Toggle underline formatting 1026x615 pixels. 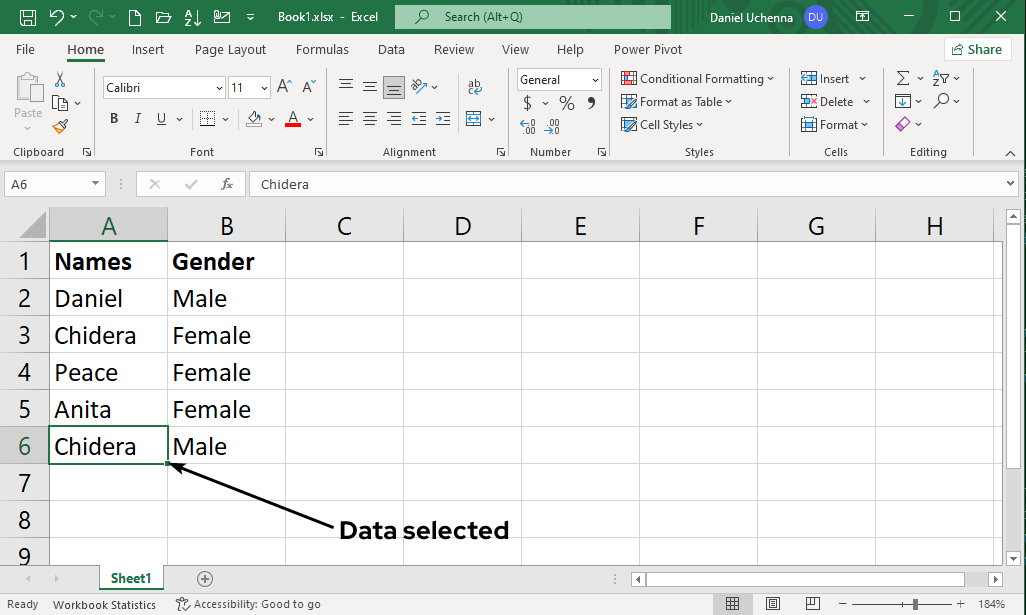click(160, 118)
